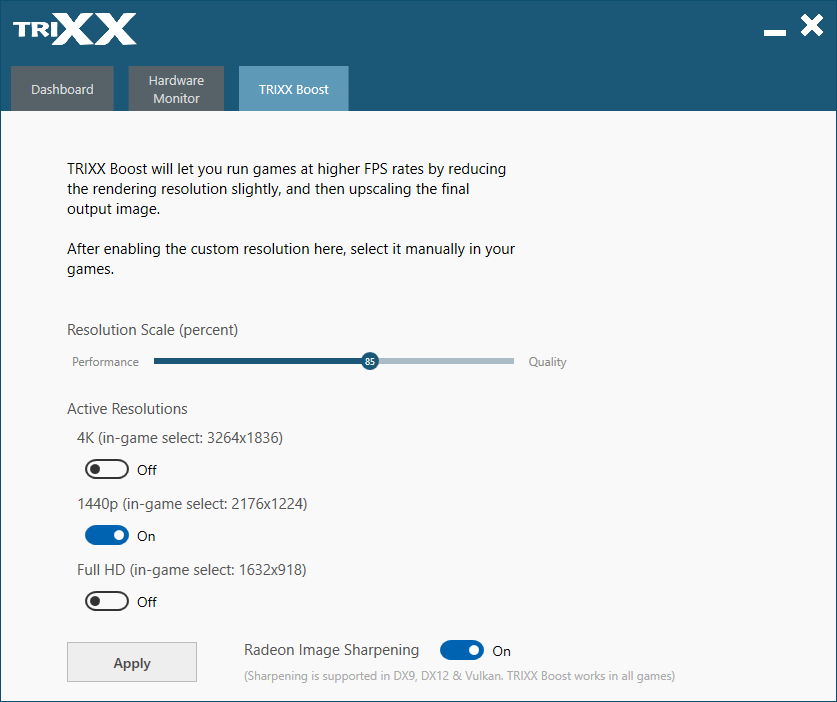Switch to Hardware Monitor tab
Viewport: 837px width, 702px height.
point(176,89)
